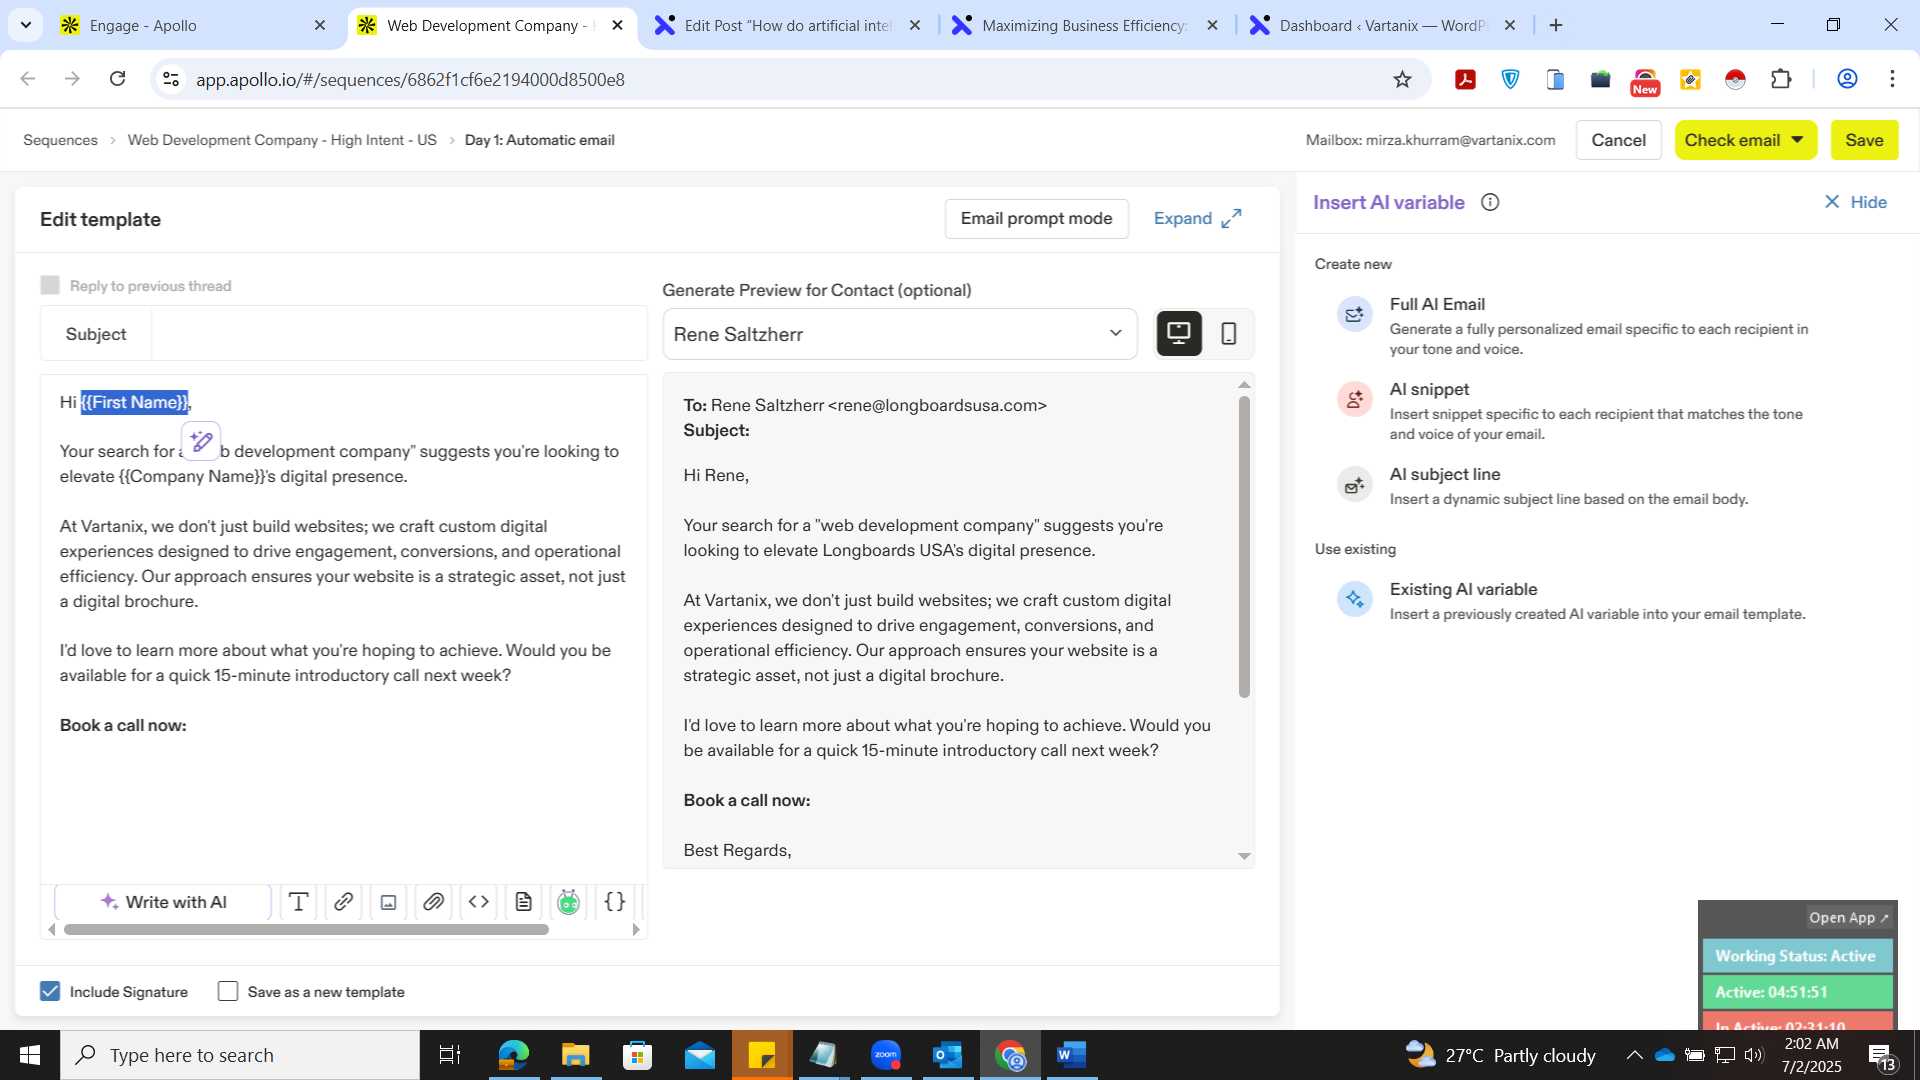
Task: Click the preview pane vertical scrollbar
Action: [1244, 546]
